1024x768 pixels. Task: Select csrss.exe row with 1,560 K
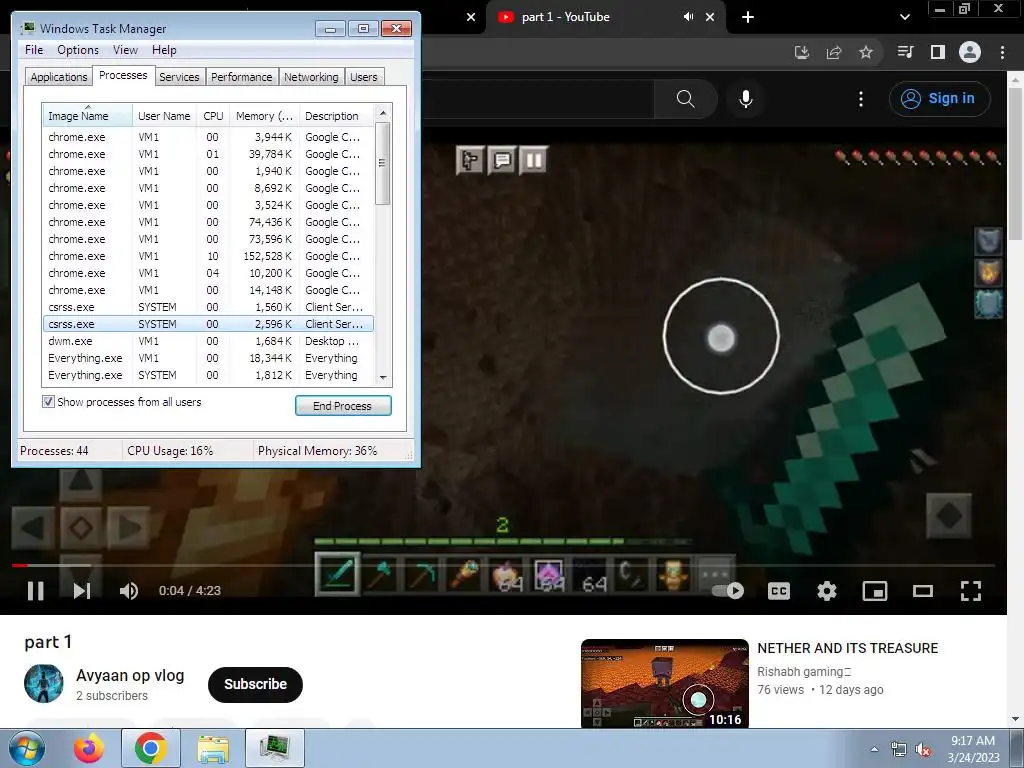[208, 307]
